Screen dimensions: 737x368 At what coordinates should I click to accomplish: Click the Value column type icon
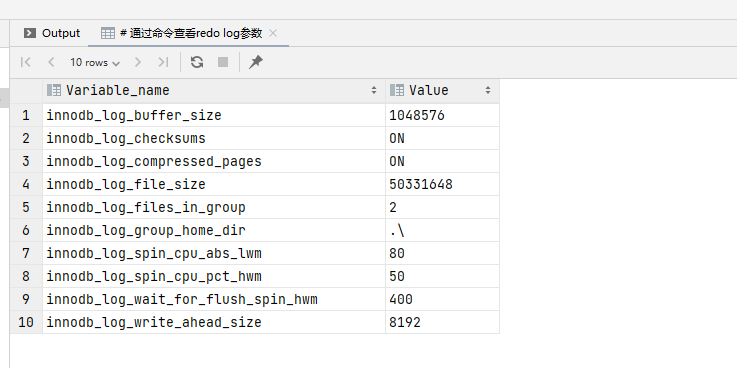[x=397, y=90]
